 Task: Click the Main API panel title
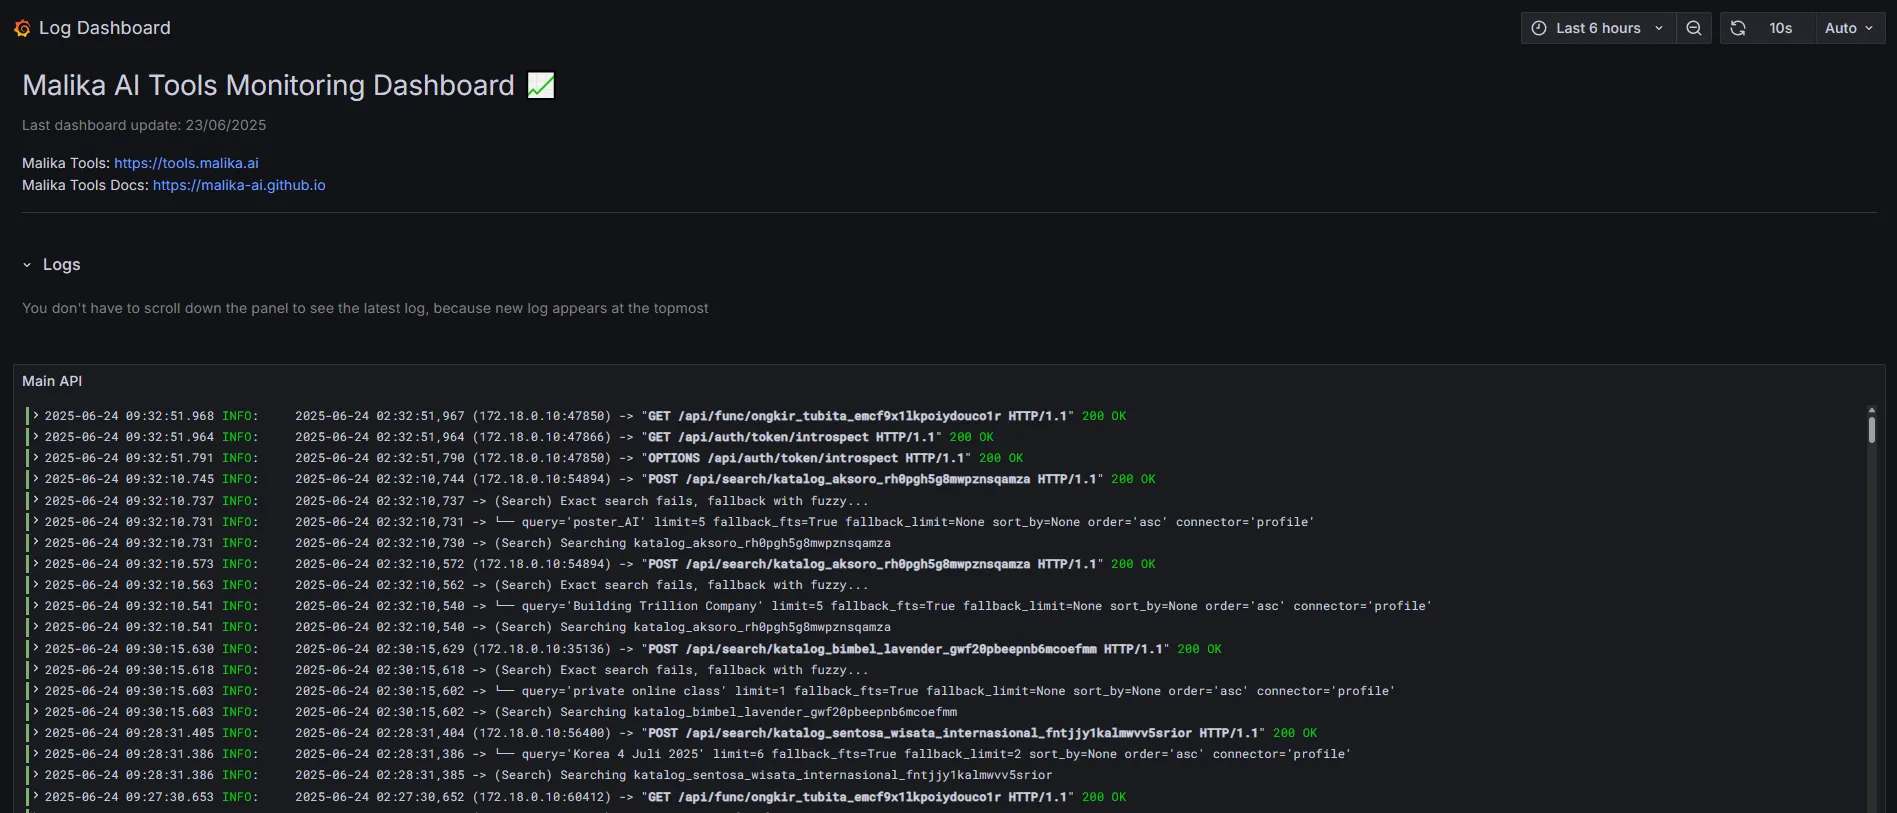[52, 381]
